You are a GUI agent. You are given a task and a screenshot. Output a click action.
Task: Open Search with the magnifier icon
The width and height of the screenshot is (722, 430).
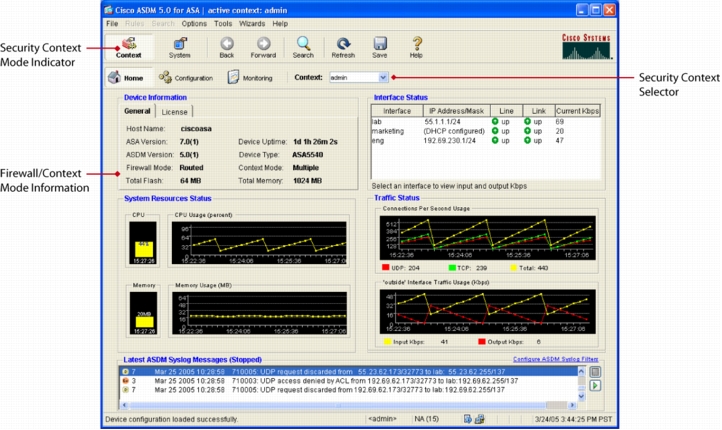pos(303,47)
